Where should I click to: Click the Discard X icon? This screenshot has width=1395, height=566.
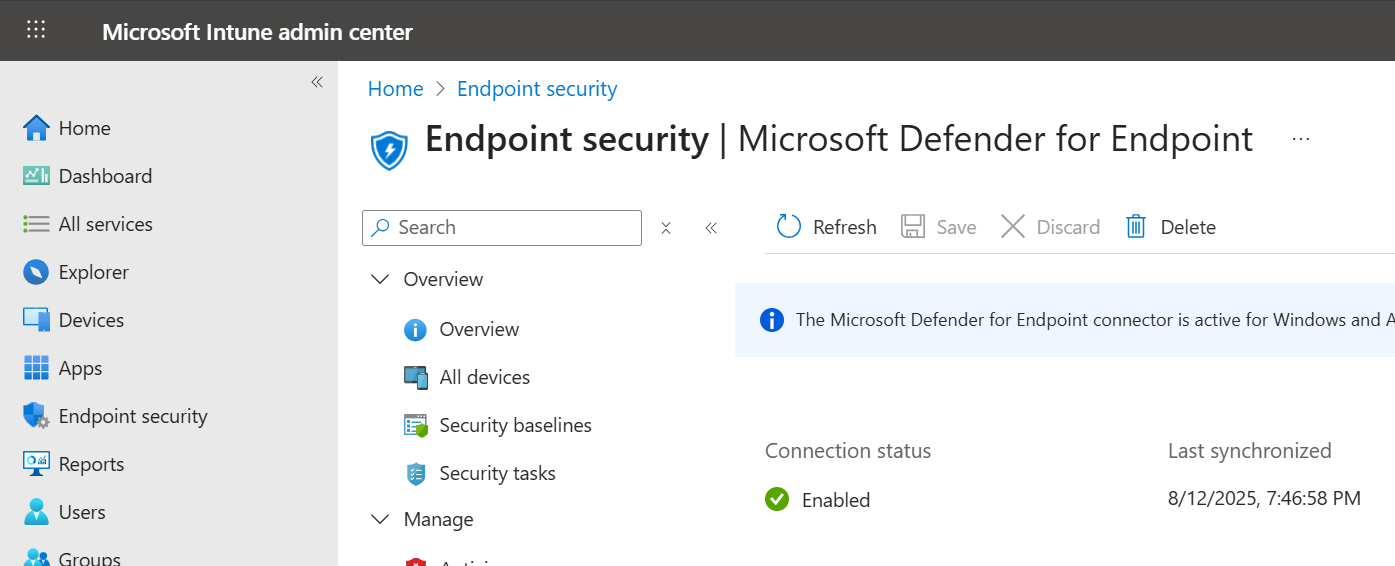(1013, 227)
